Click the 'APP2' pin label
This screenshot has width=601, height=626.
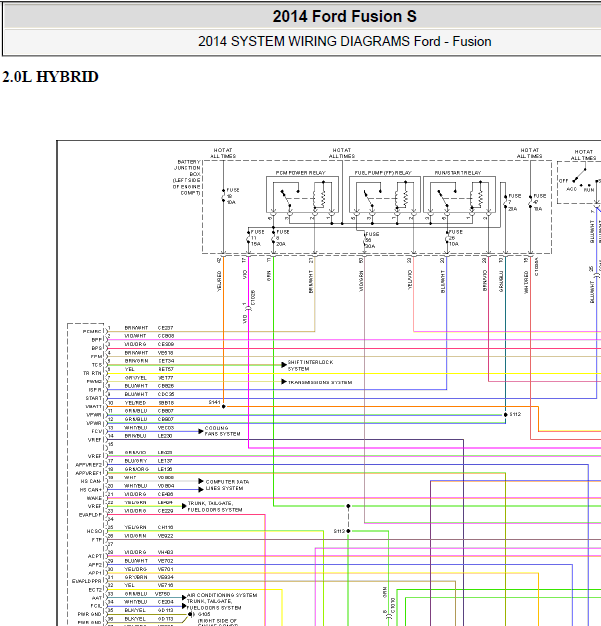95,565
